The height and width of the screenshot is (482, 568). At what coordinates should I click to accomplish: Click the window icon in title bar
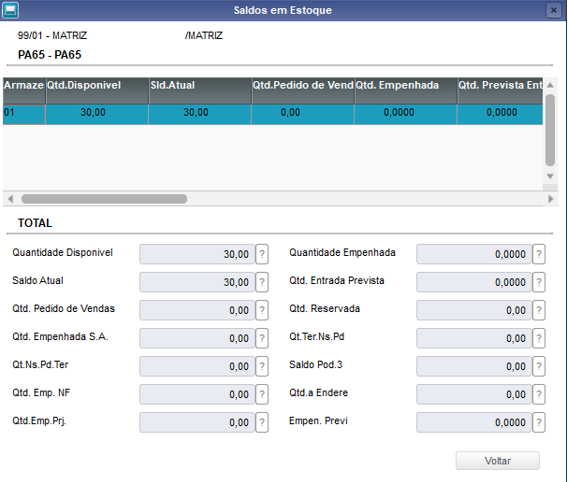pyautogui.click(x=11, y=10)
